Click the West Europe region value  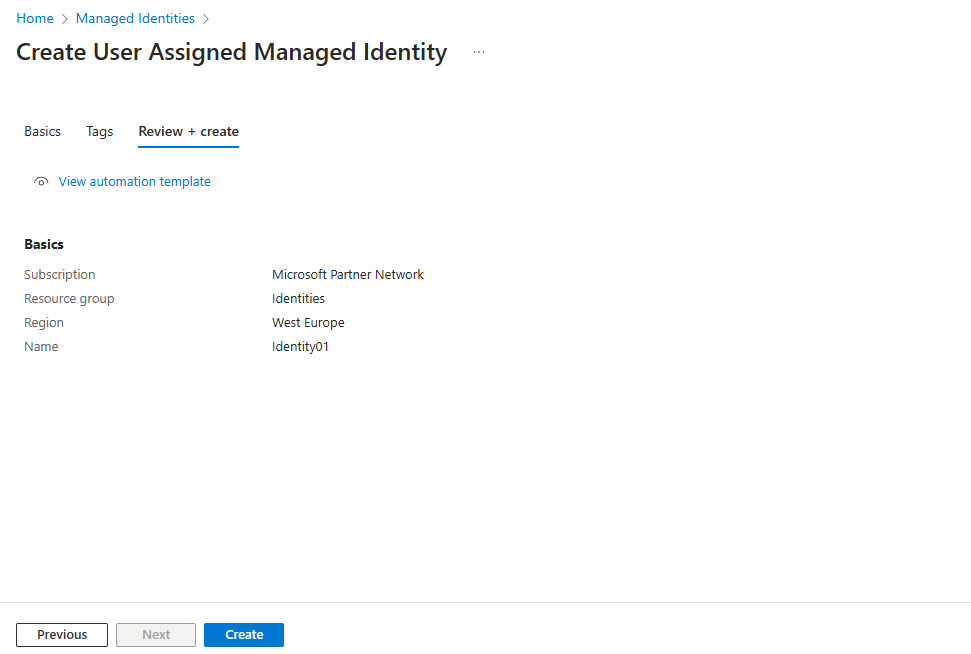308,323
